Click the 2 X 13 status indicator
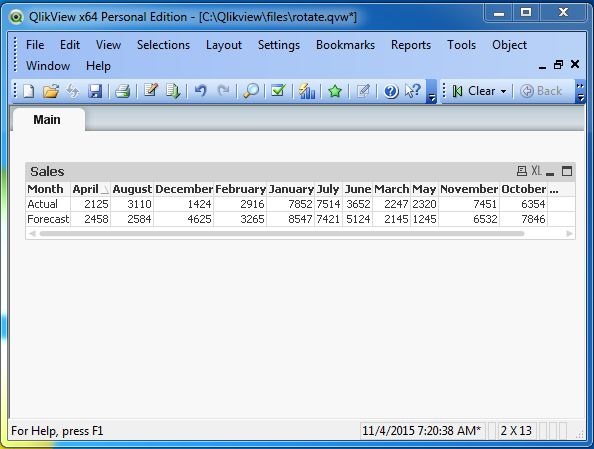The image size is (594, 449). [516, 431]
